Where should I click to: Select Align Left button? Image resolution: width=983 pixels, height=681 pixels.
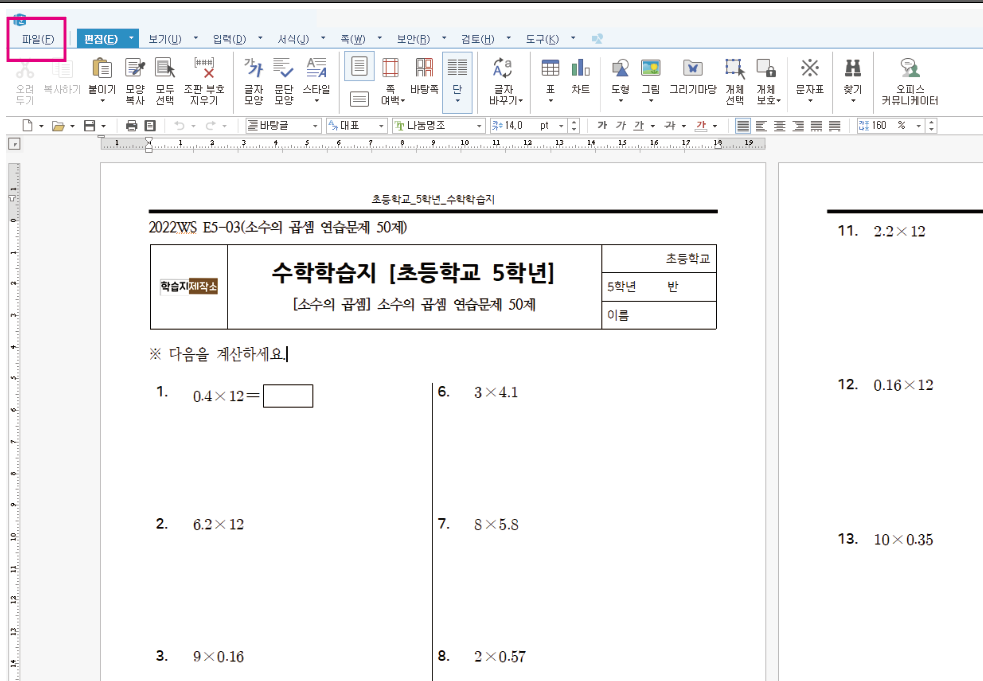coord(761,125)
